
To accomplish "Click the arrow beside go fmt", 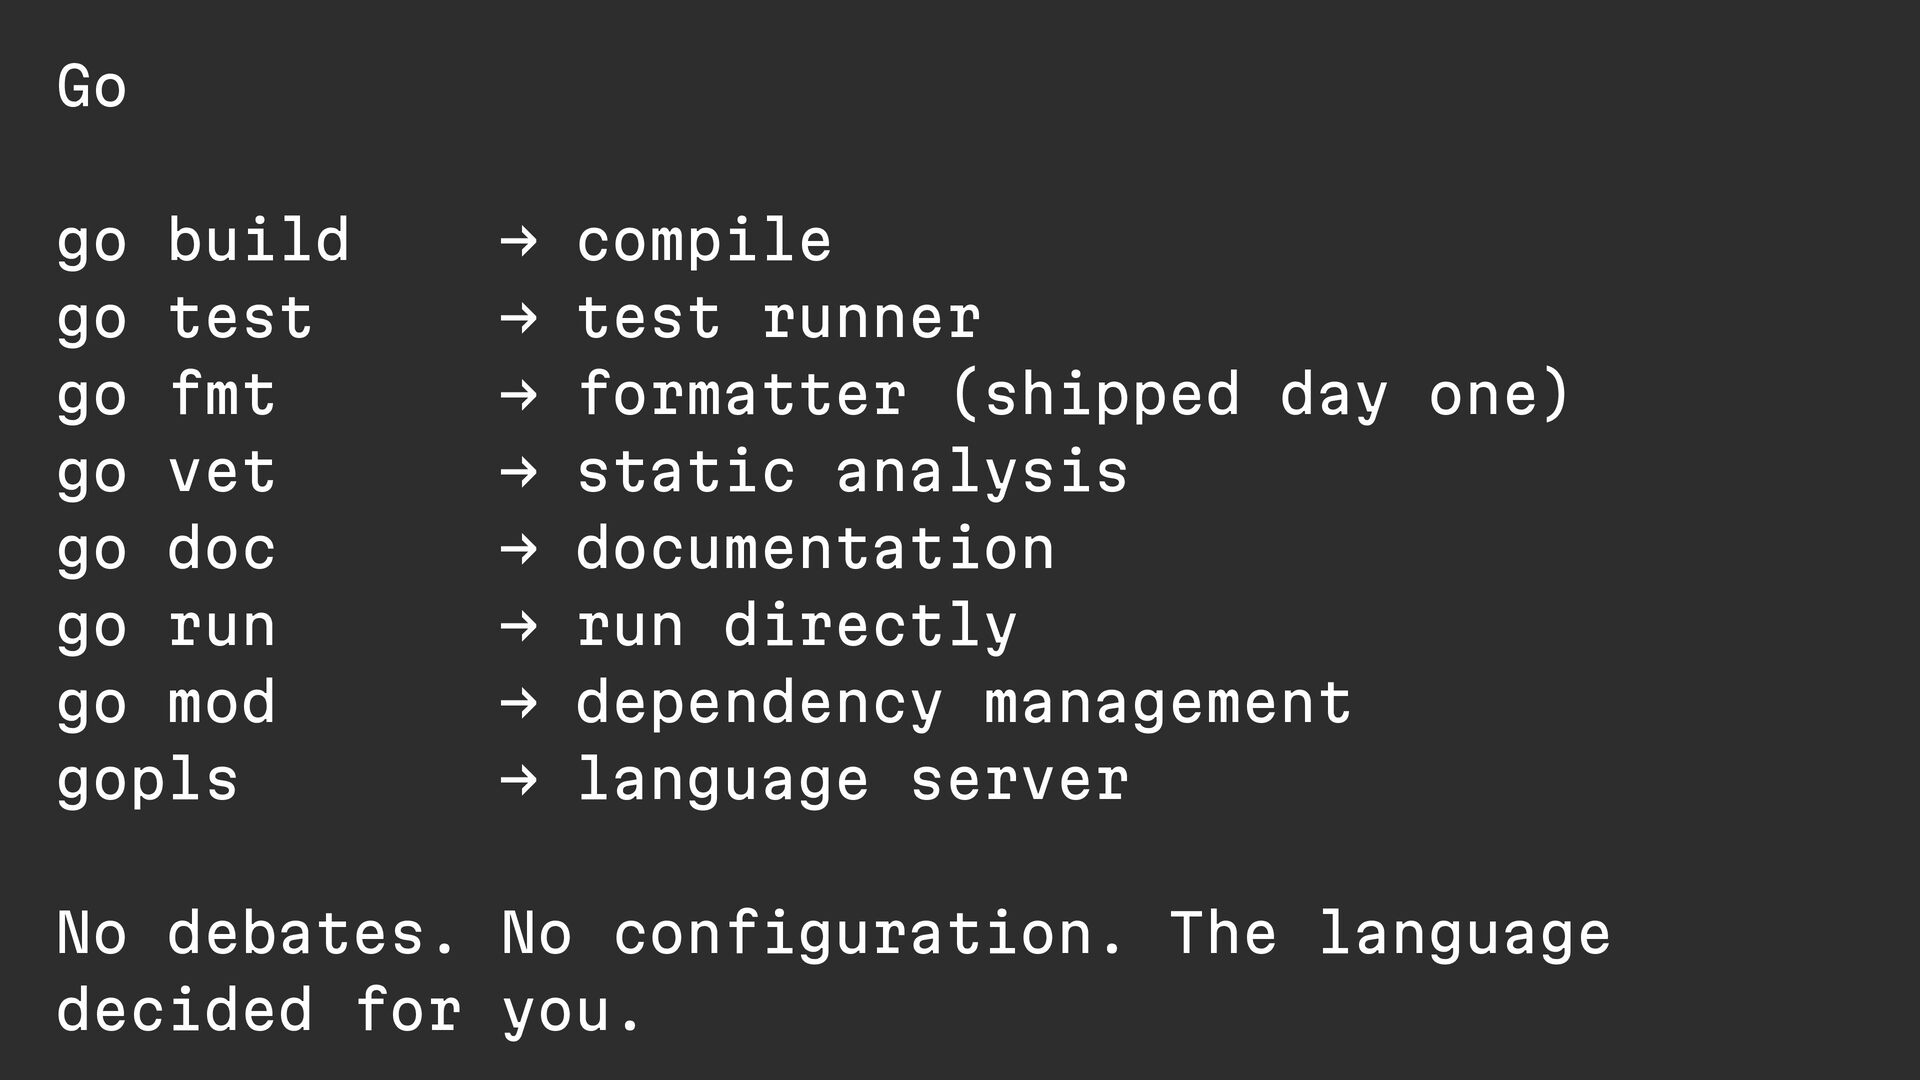I will [x=519, y=395].
